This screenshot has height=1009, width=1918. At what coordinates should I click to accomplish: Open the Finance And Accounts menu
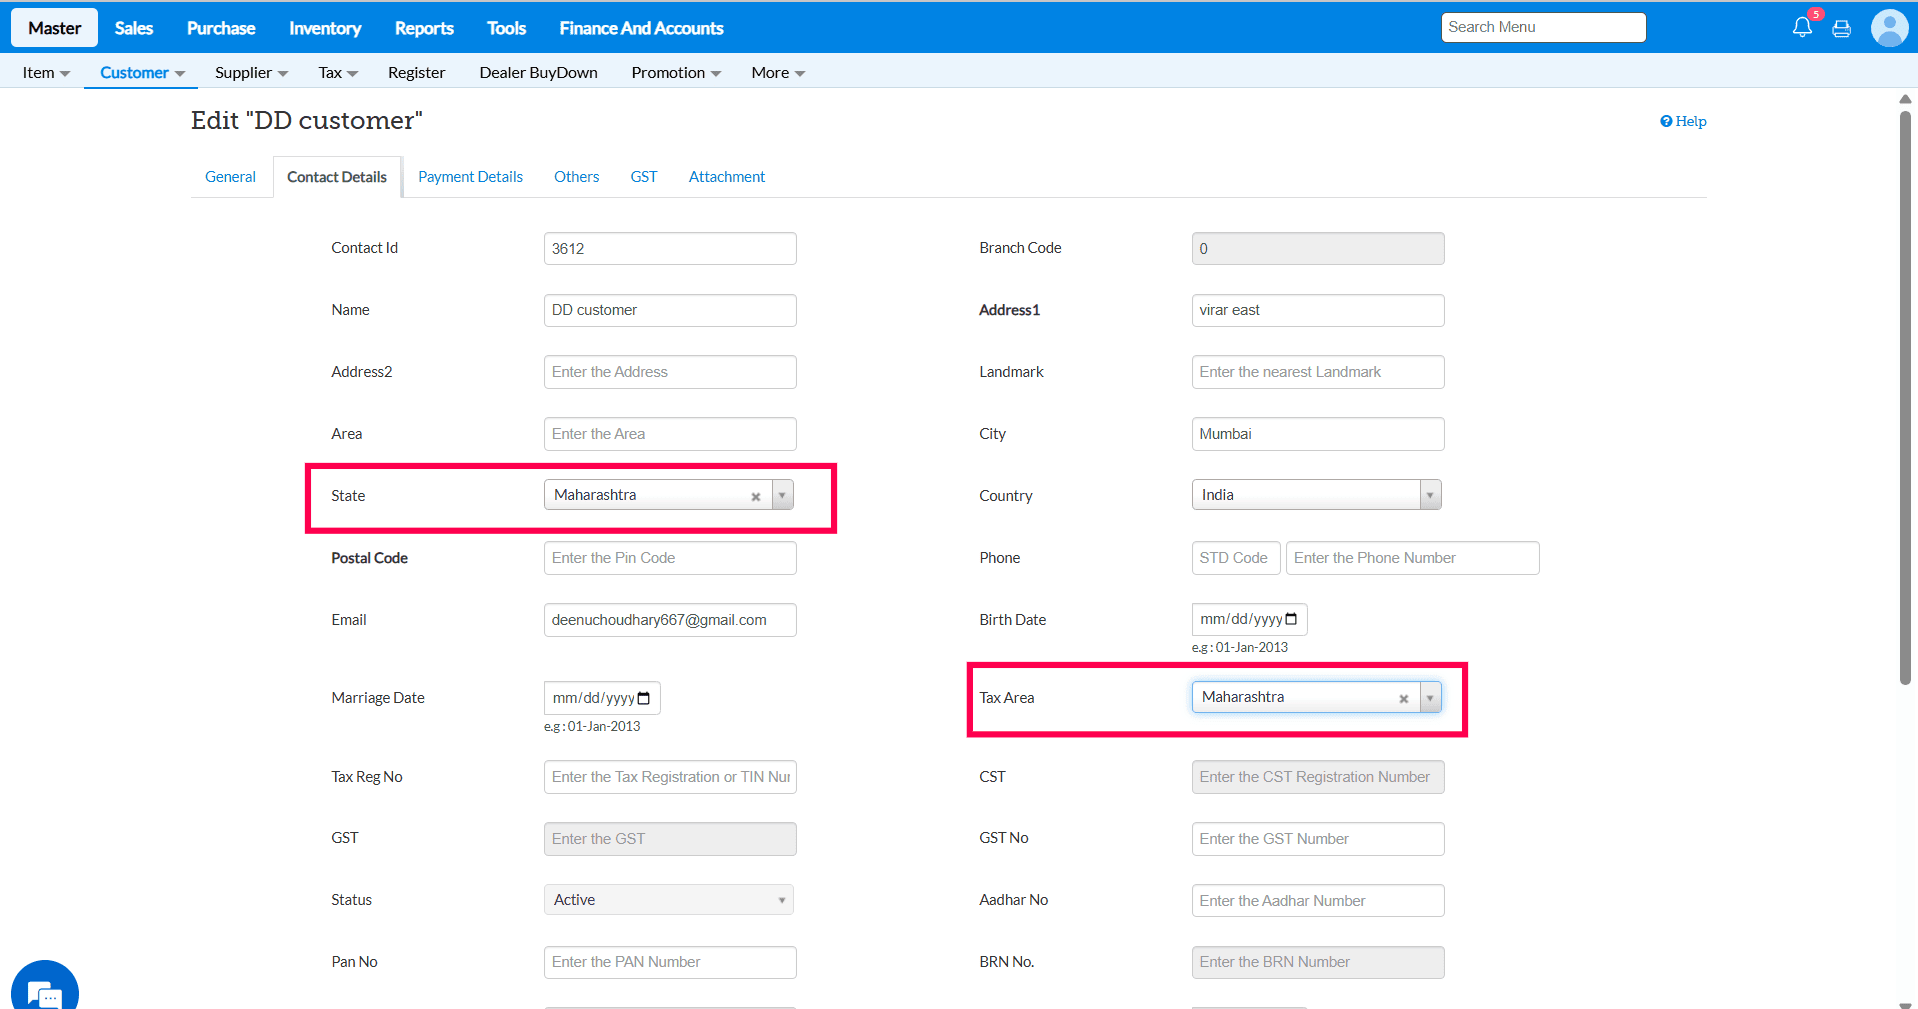click(641, 28)
